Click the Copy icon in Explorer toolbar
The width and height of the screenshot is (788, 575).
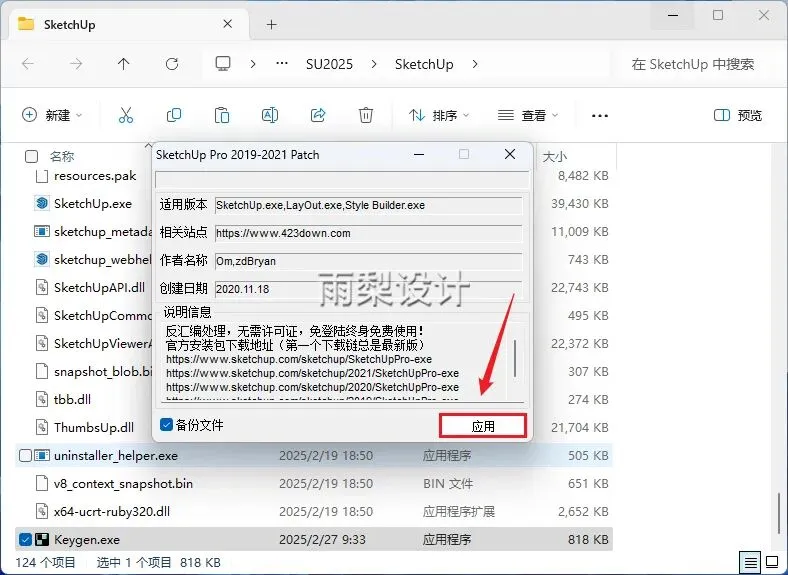pyautogui.click(x=174, y=115)
